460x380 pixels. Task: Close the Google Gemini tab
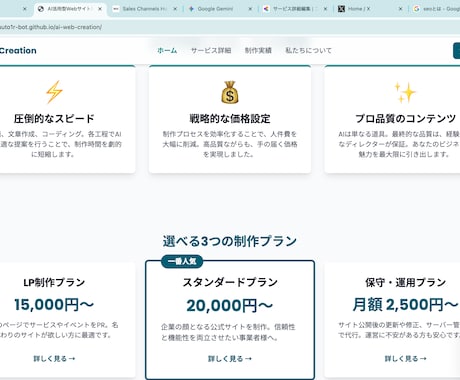pyautogui.click(x=250, y=9)
